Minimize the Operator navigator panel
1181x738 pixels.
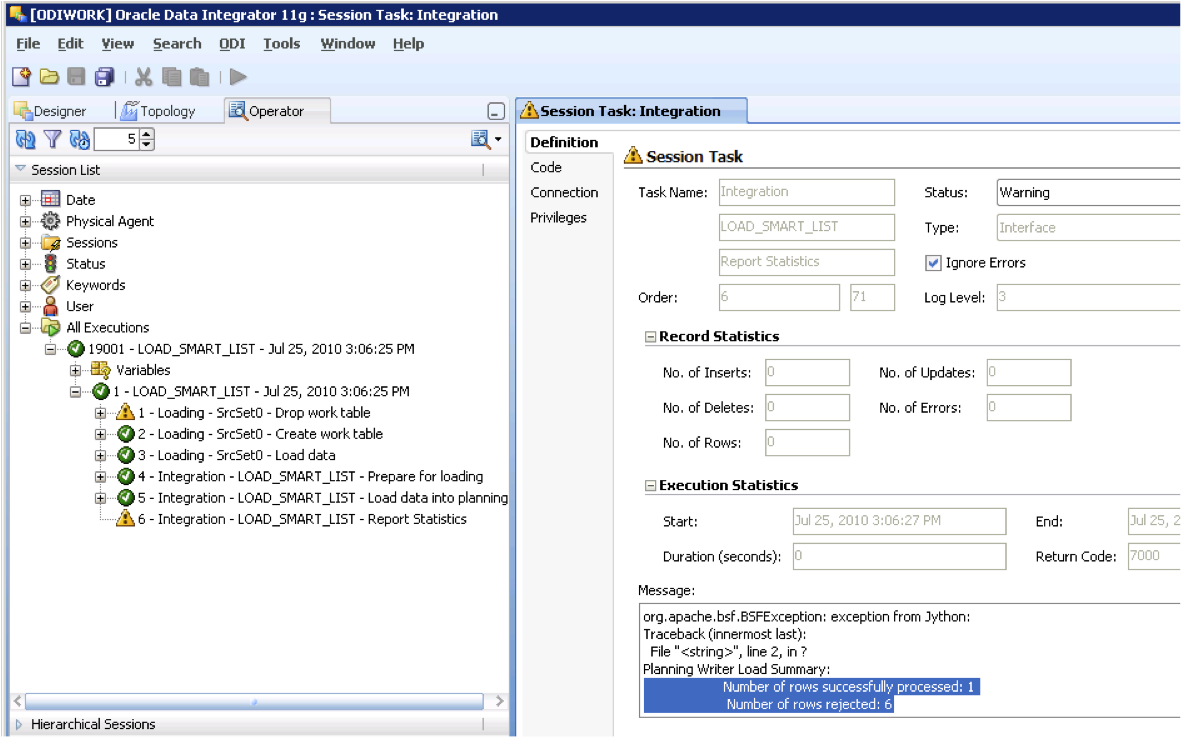496,111
